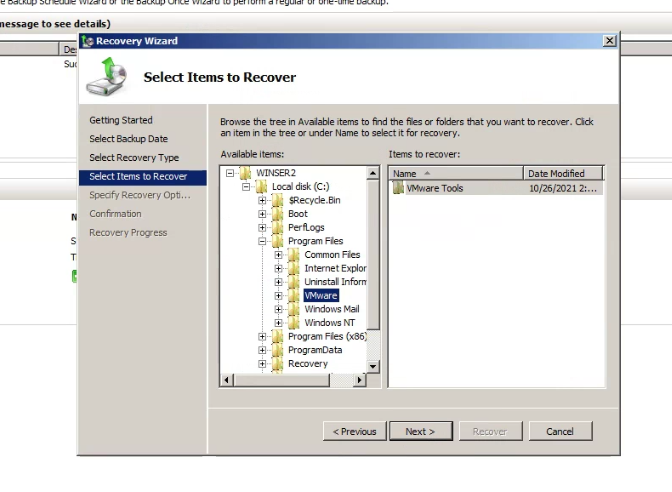Select the Select Items to Recover step
The height and width of the screenshot is (492, 672).
(x=143, y=177)
